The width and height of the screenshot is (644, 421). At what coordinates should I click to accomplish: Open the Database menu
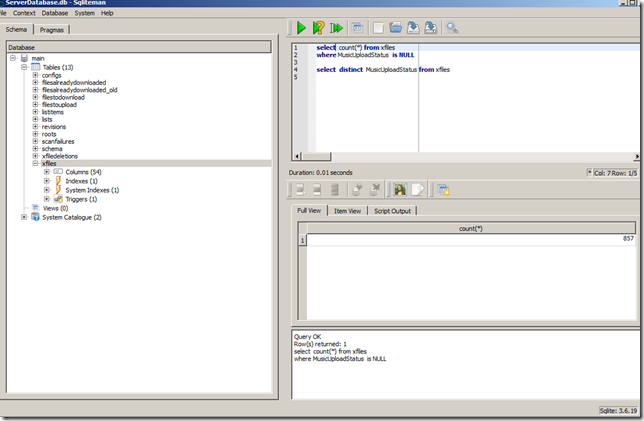55,13
